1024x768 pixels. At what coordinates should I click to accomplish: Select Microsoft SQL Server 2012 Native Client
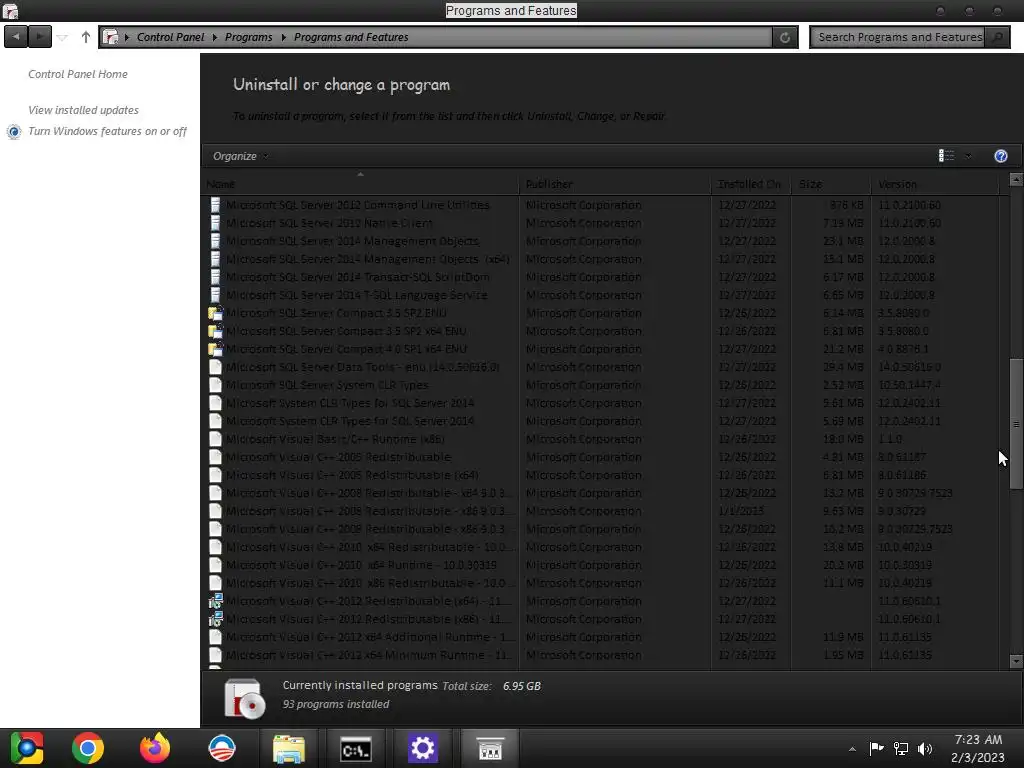point(329,223)
